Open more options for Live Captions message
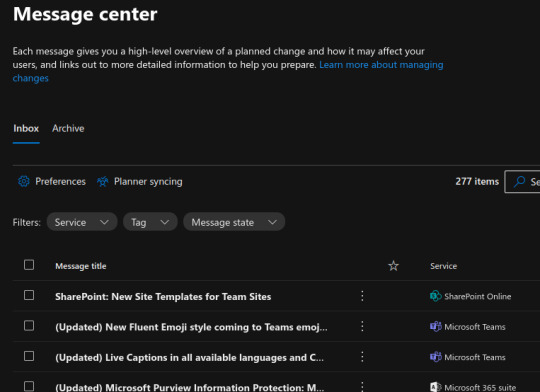The width and height of the screenshot is (540, 392). pyautogui.click(x=362, y=357)
